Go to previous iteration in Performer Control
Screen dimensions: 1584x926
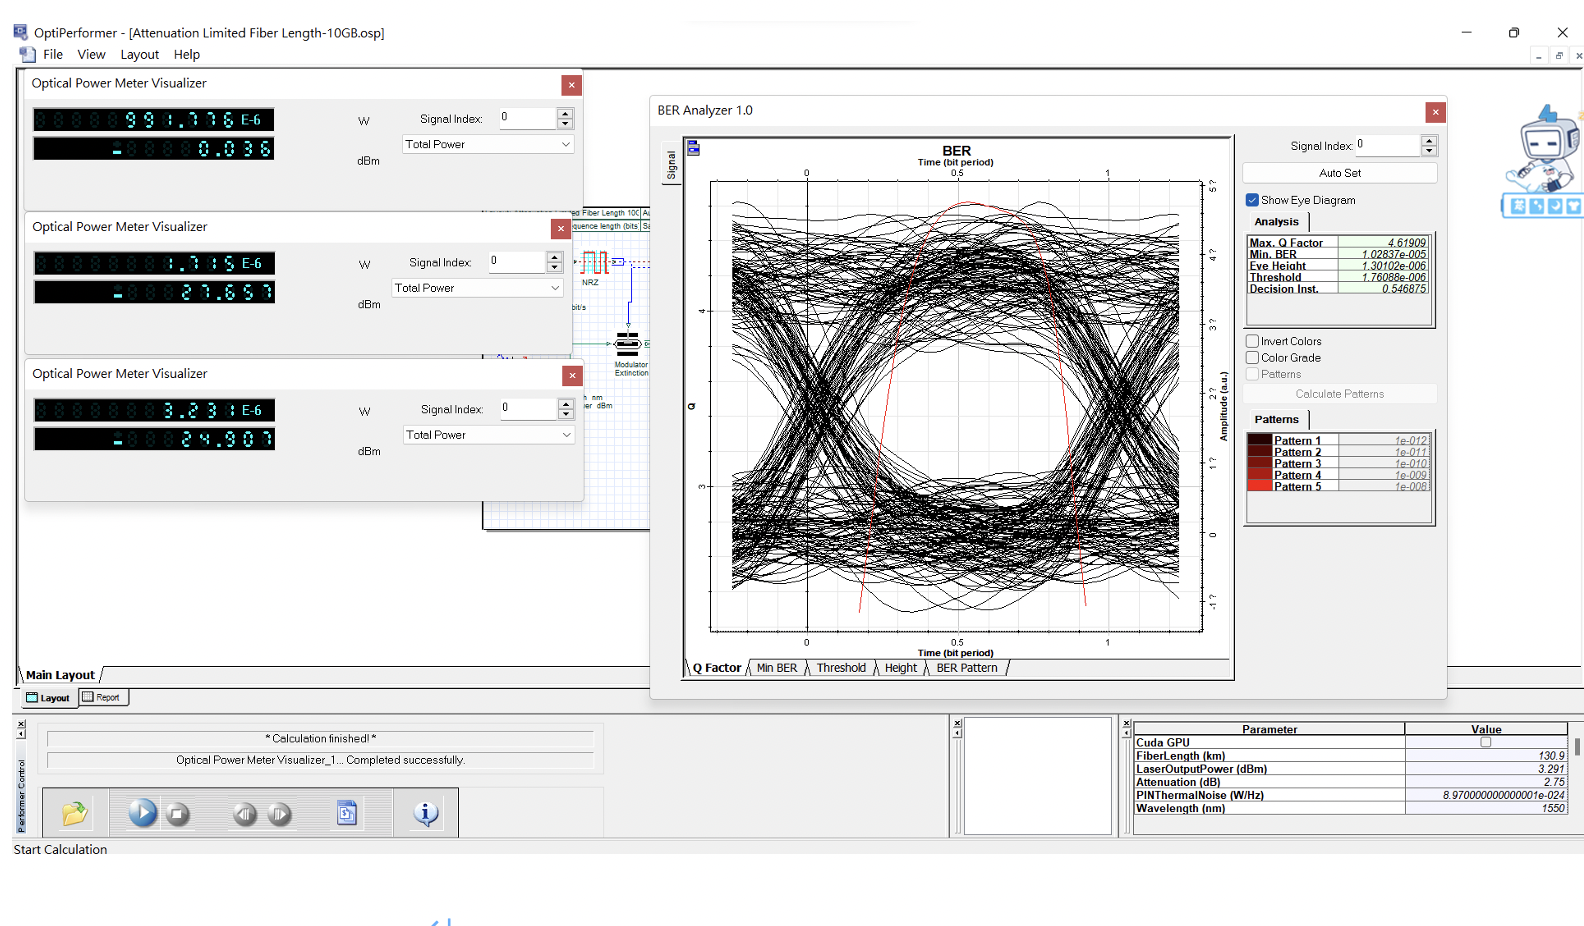click(x=245, y=814)
